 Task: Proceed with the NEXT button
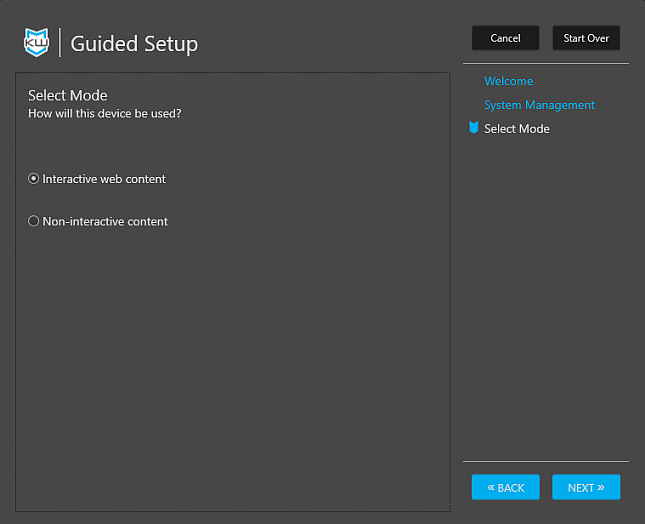pyautogui.click(x=586, y=487)
